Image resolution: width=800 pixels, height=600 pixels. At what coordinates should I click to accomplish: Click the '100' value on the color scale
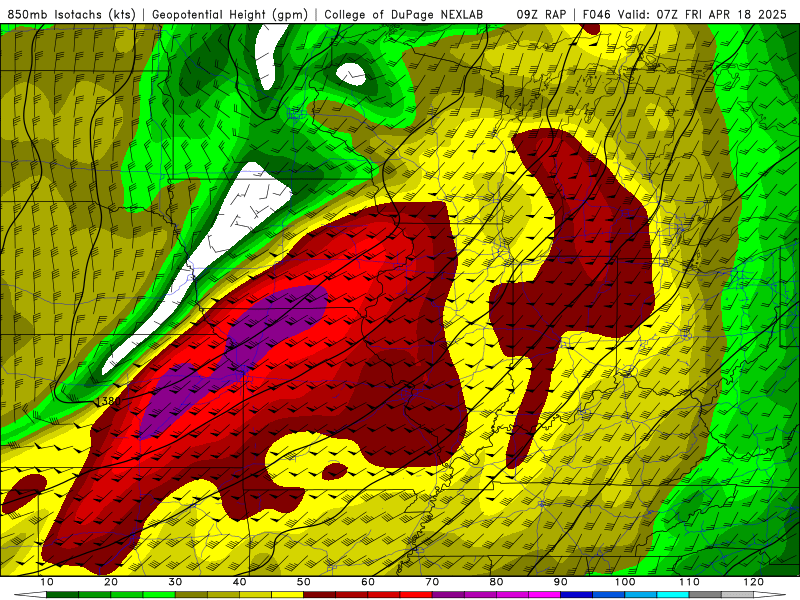pyautogui.click(x=625, y=582)
